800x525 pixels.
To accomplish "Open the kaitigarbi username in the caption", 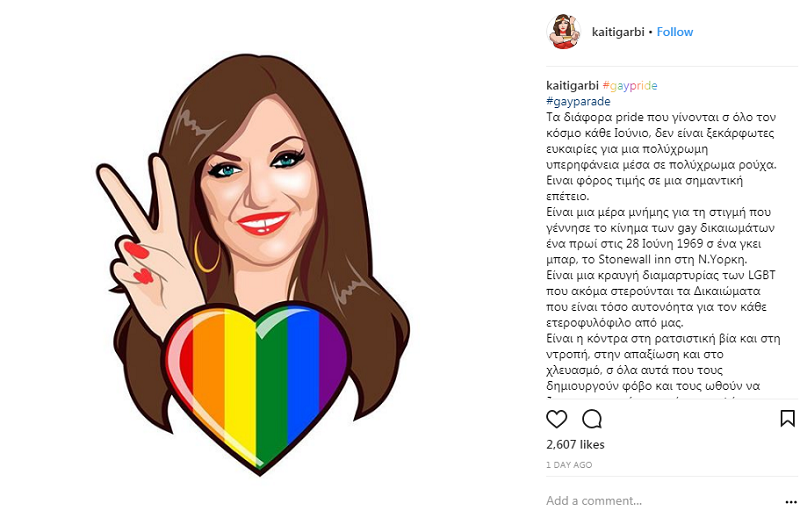I will pyautogui.click(x=572, y=85).
